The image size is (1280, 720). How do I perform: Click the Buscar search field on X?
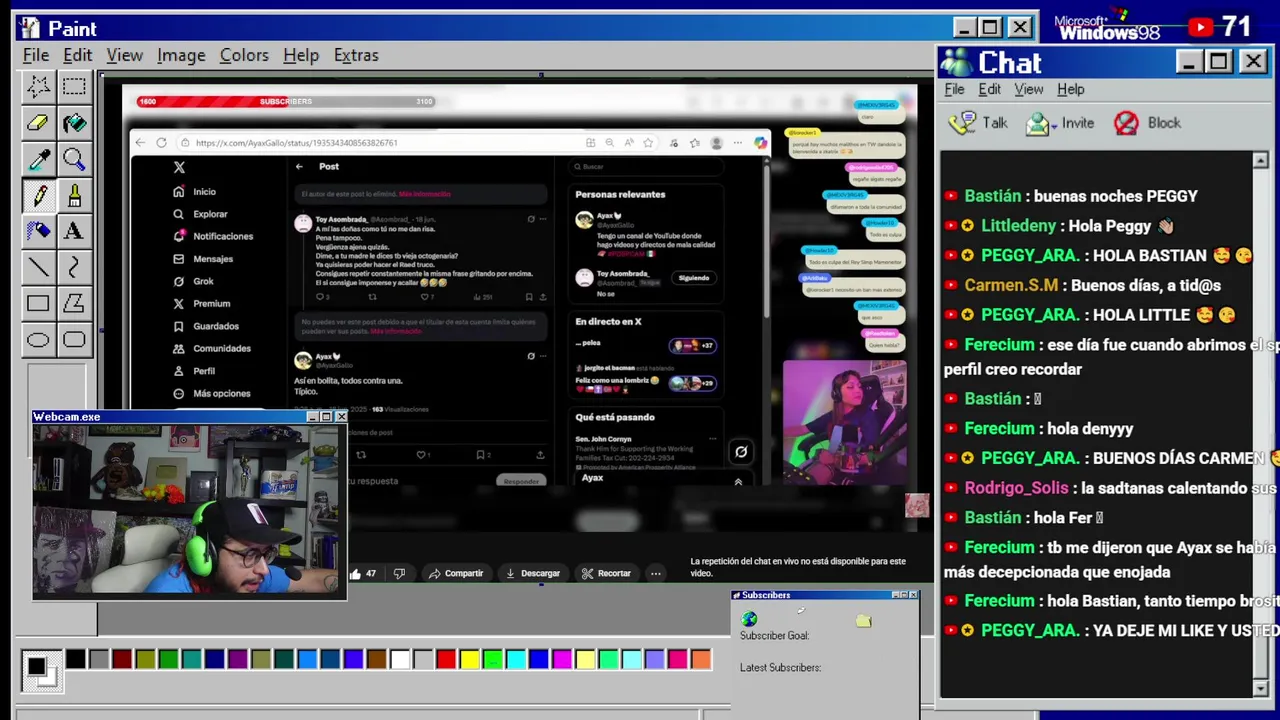[x=644, y=167]
